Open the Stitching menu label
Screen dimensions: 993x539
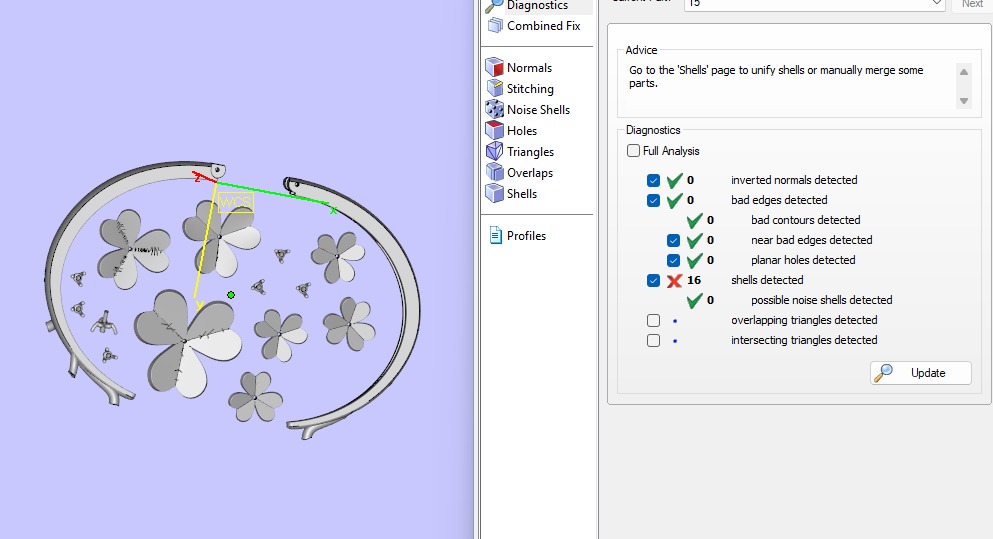click(x=530, y=89)
